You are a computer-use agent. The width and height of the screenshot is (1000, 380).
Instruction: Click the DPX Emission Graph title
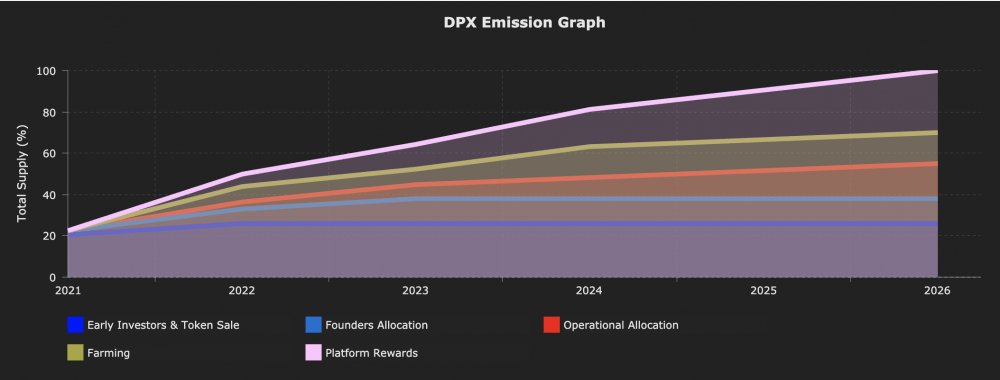[525, 22]
